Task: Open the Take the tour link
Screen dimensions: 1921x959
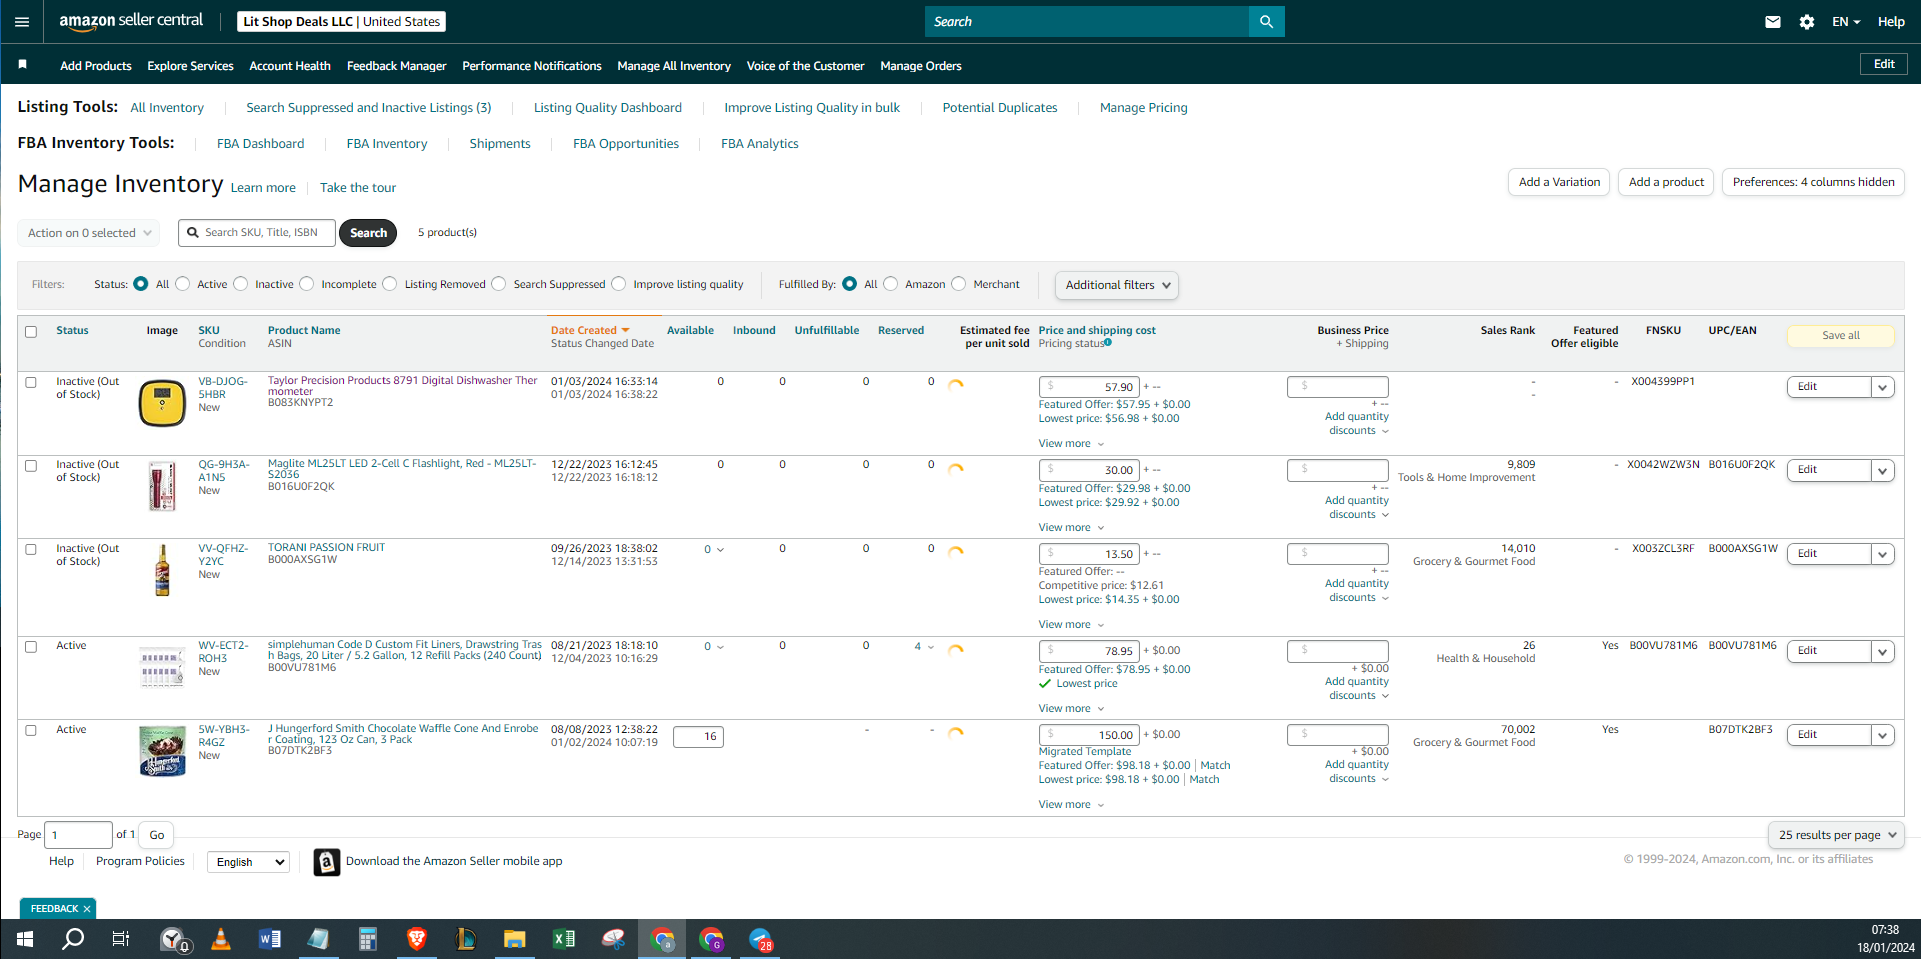Action: pos(358,188)
